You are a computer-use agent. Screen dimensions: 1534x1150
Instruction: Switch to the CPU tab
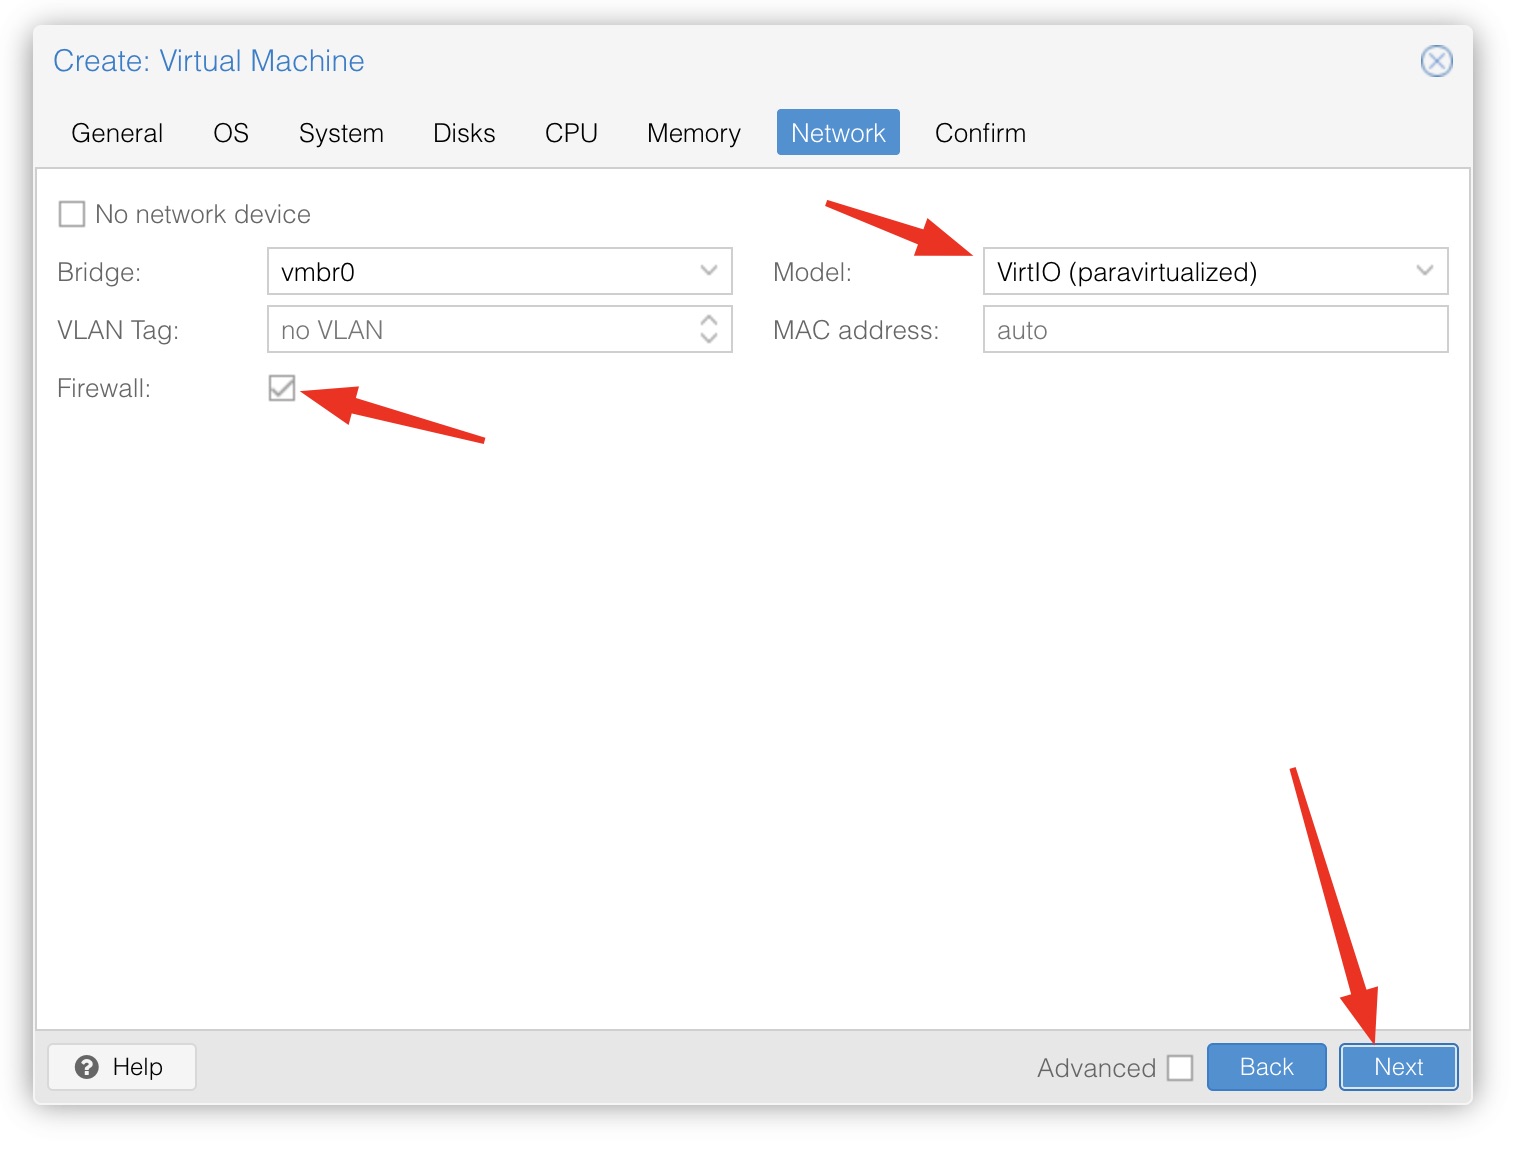(x=571, y=133)
